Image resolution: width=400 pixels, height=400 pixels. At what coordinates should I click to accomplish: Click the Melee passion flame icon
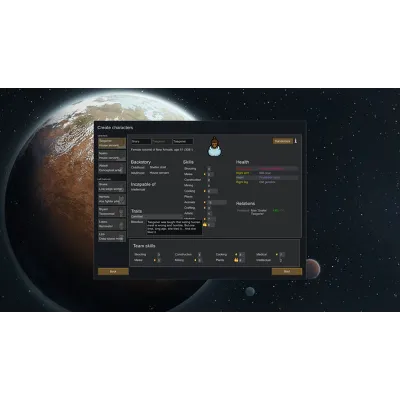205,174
